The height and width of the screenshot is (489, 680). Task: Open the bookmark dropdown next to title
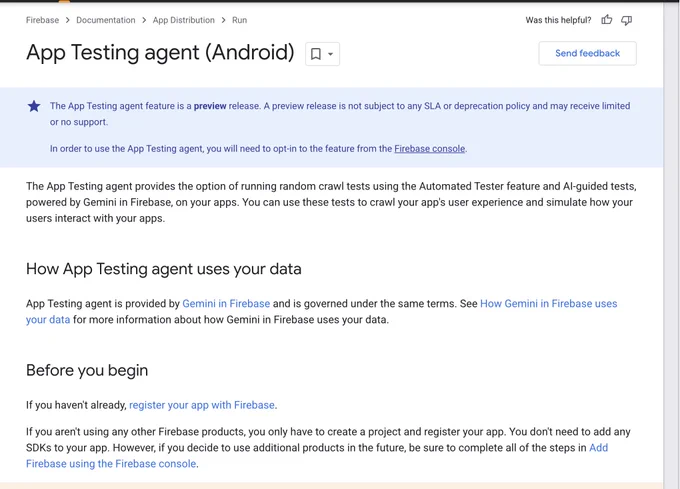click(x=322, y=54)
